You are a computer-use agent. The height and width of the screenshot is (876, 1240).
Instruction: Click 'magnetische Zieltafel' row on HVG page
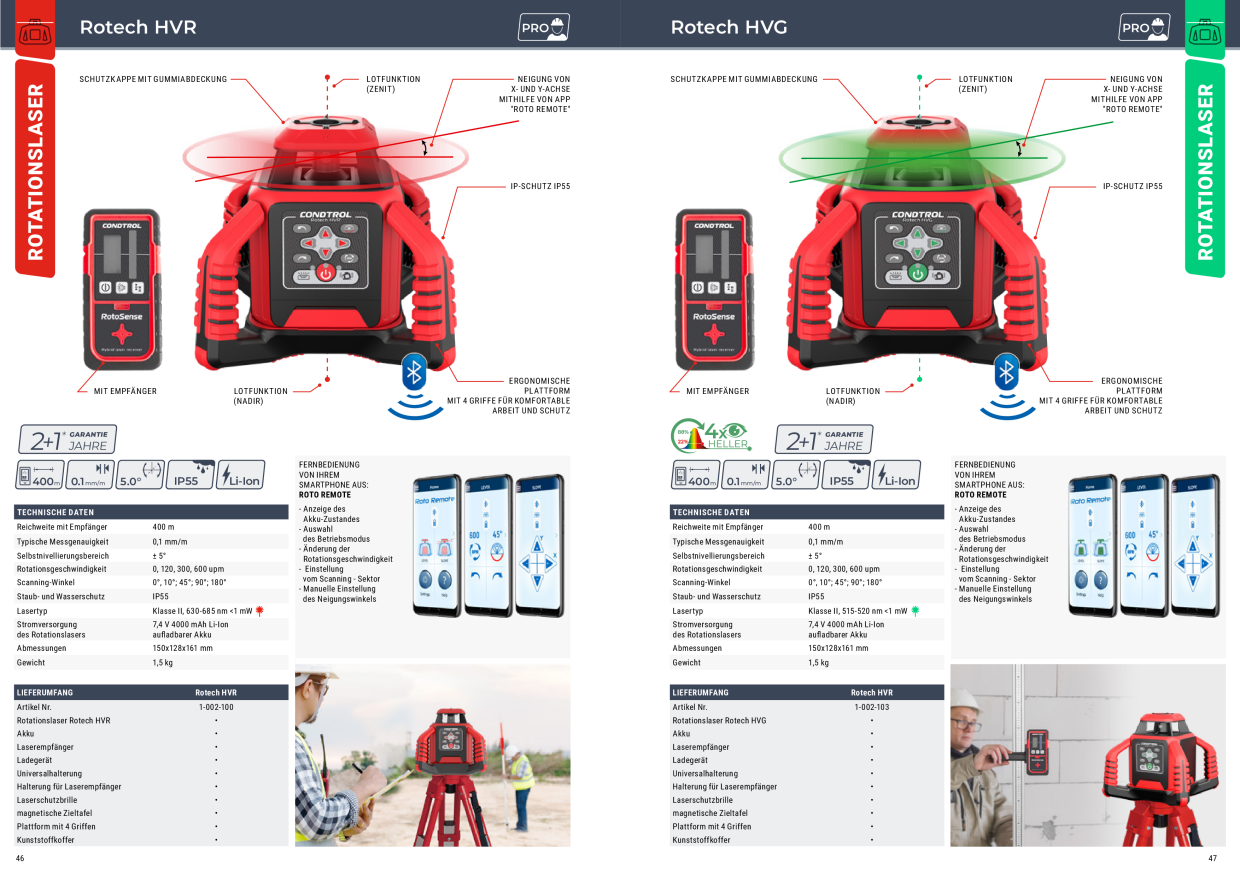tap(807, 813)
